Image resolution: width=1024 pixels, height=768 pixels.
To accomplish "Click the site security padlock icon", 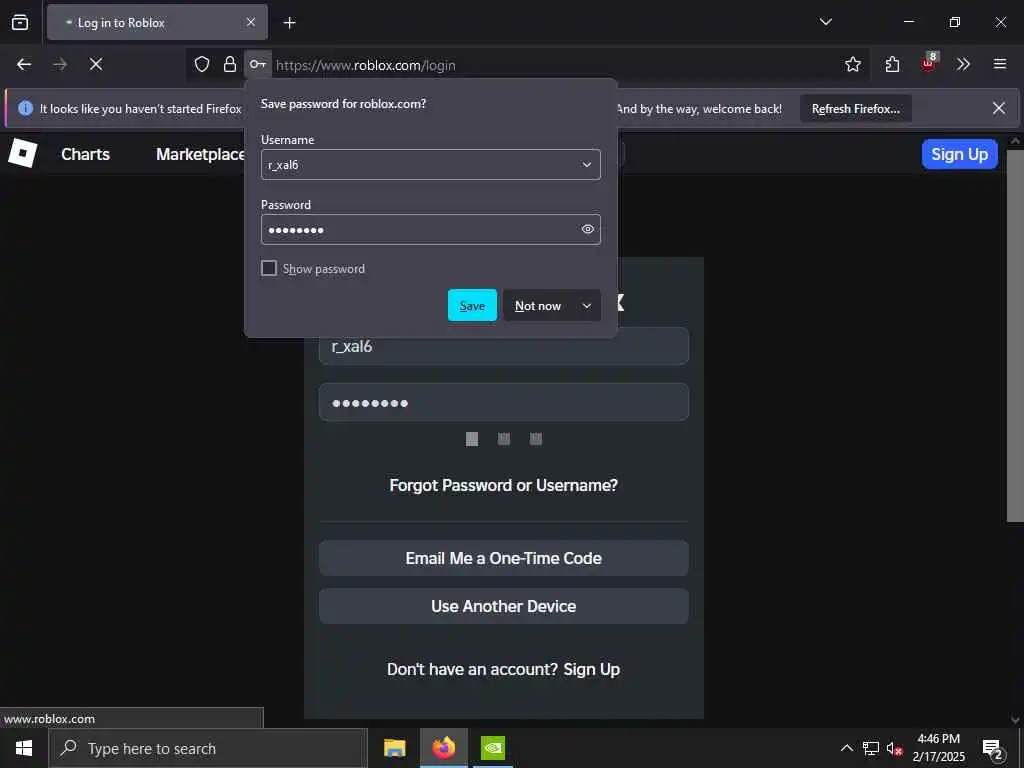I will (x=230, y=64).
